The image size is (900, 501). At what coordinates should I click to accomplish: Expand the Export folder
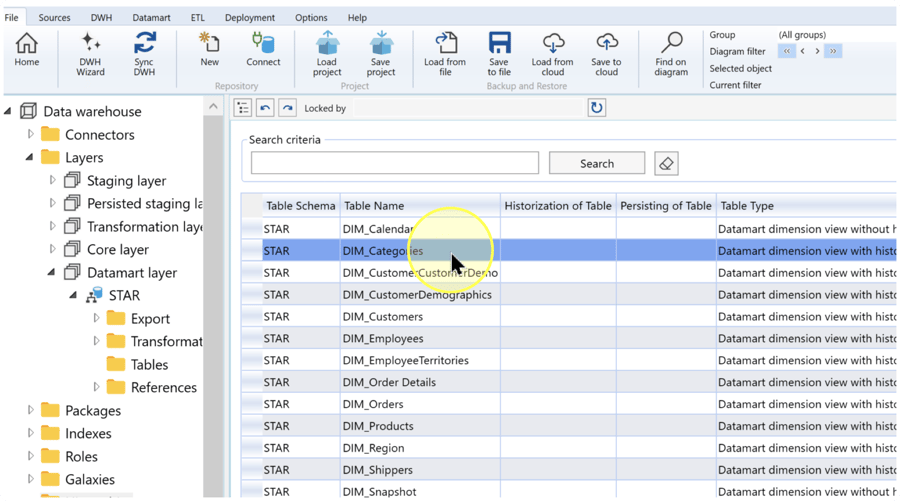click(x=96, y=317)
